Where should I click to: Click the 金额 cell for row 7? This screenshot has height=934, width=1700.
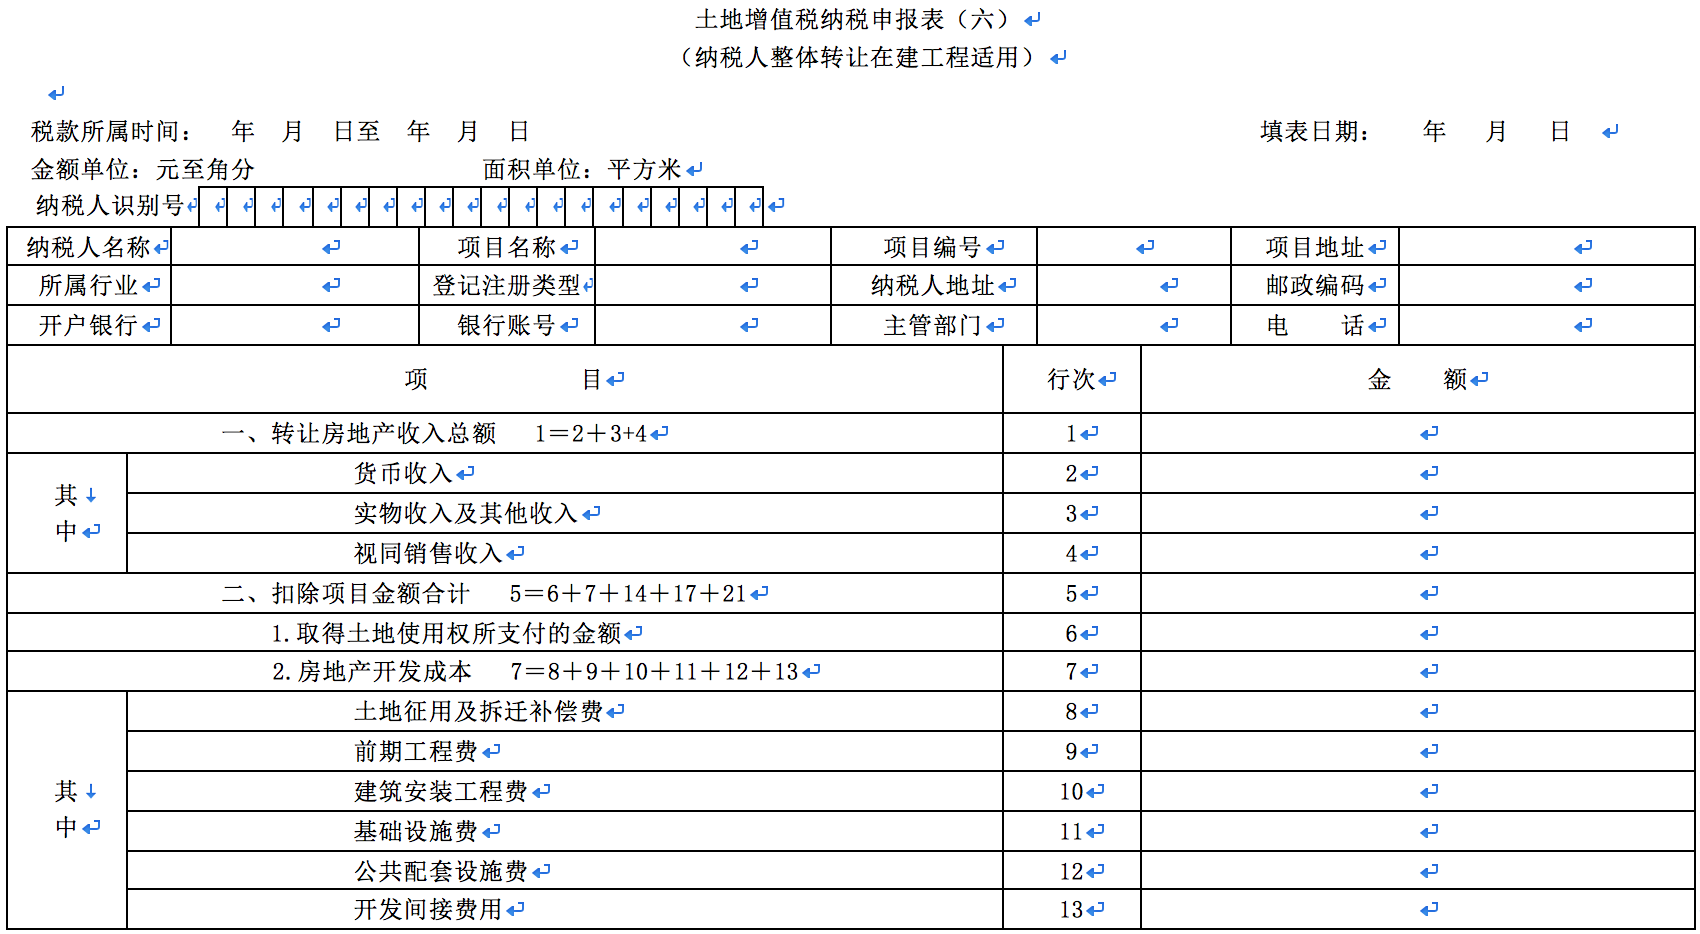1418,671
